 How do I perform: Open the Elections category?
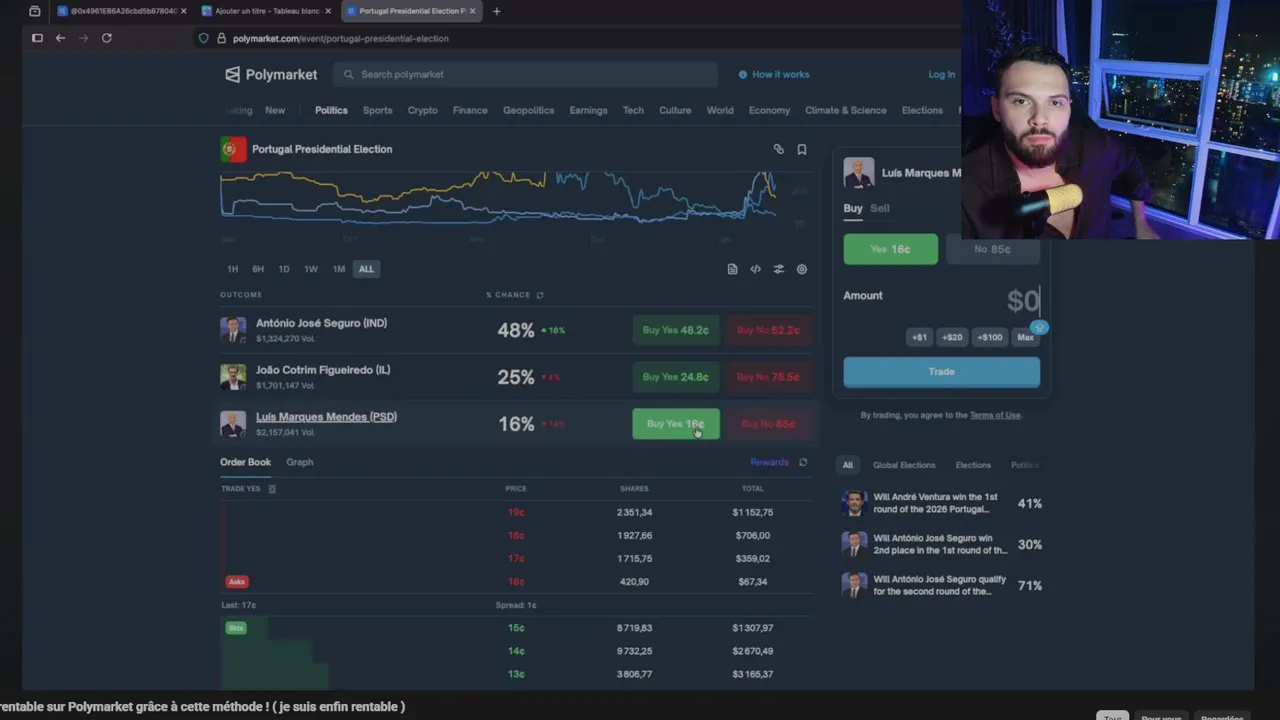tap(922, 110)
